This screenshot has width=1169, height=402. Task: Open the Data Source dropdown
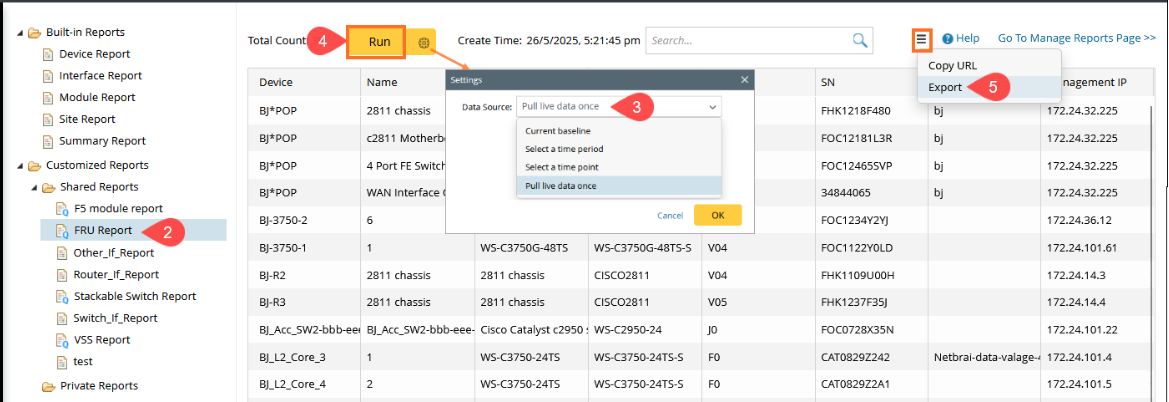[619, 107]
